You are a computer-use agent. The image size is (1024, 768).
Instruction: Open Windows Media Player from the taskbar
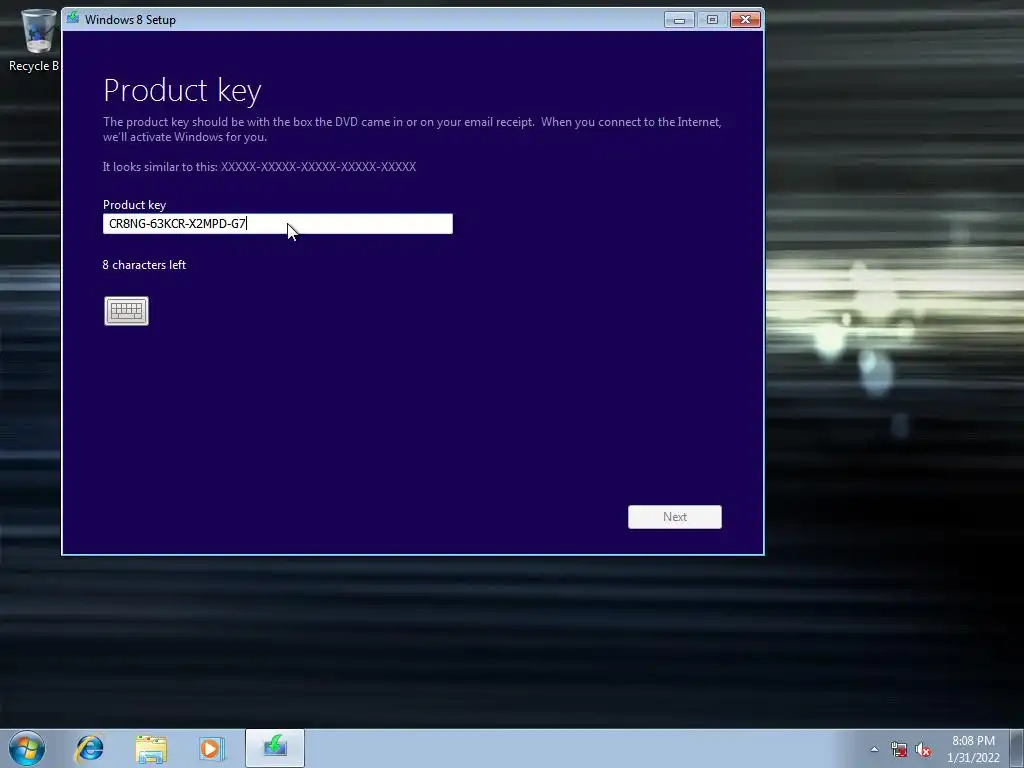pos(212,748)
